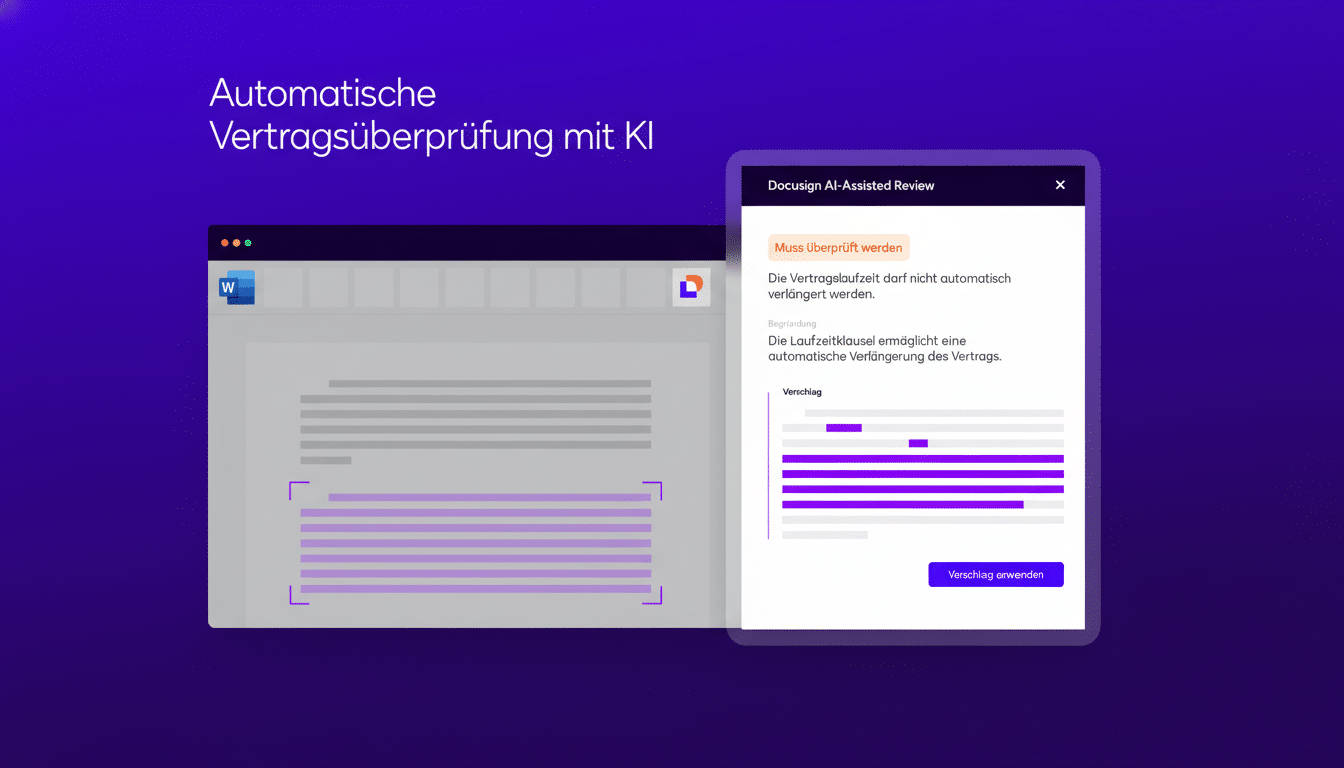Click the last ribbon icon before Docusign

click(647, 287)
